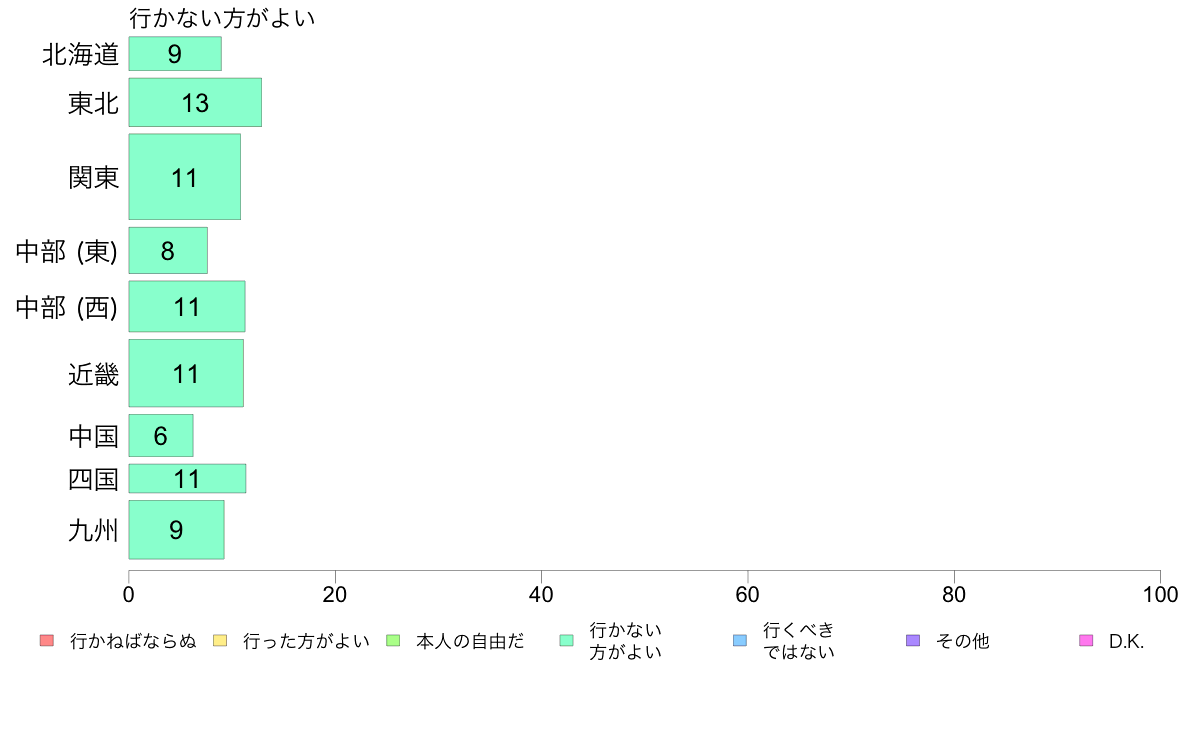Click the D.K. legend label text

(1126, 641)
